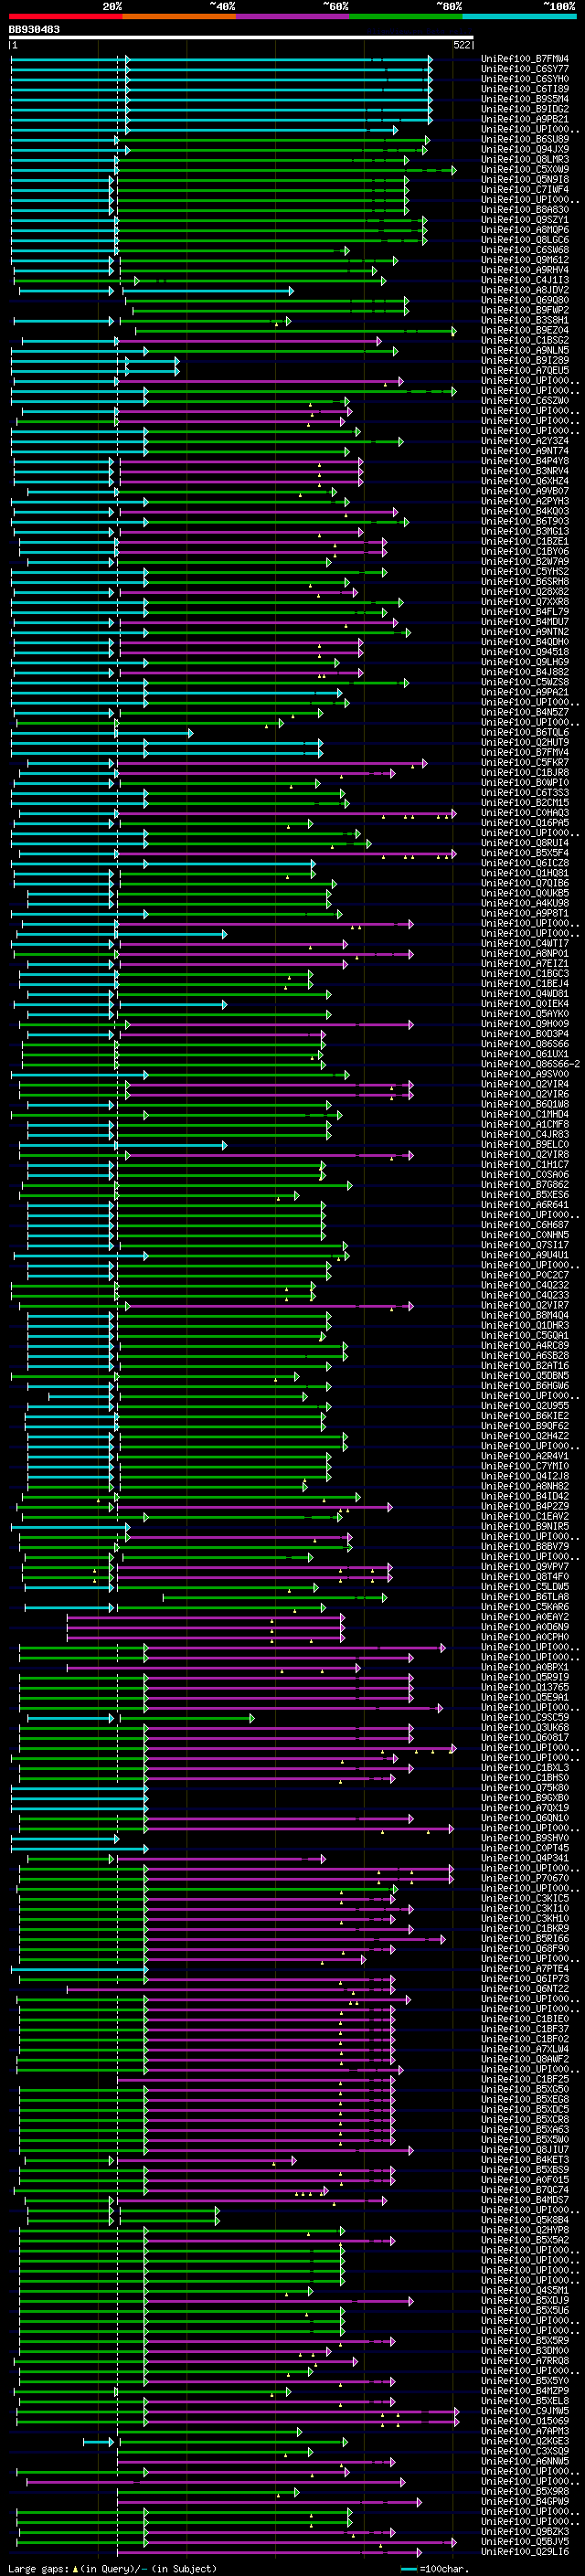
Task: Open hit UniRef100_C6SYH0
Action: pyautogui.click(x=525, y=79)
